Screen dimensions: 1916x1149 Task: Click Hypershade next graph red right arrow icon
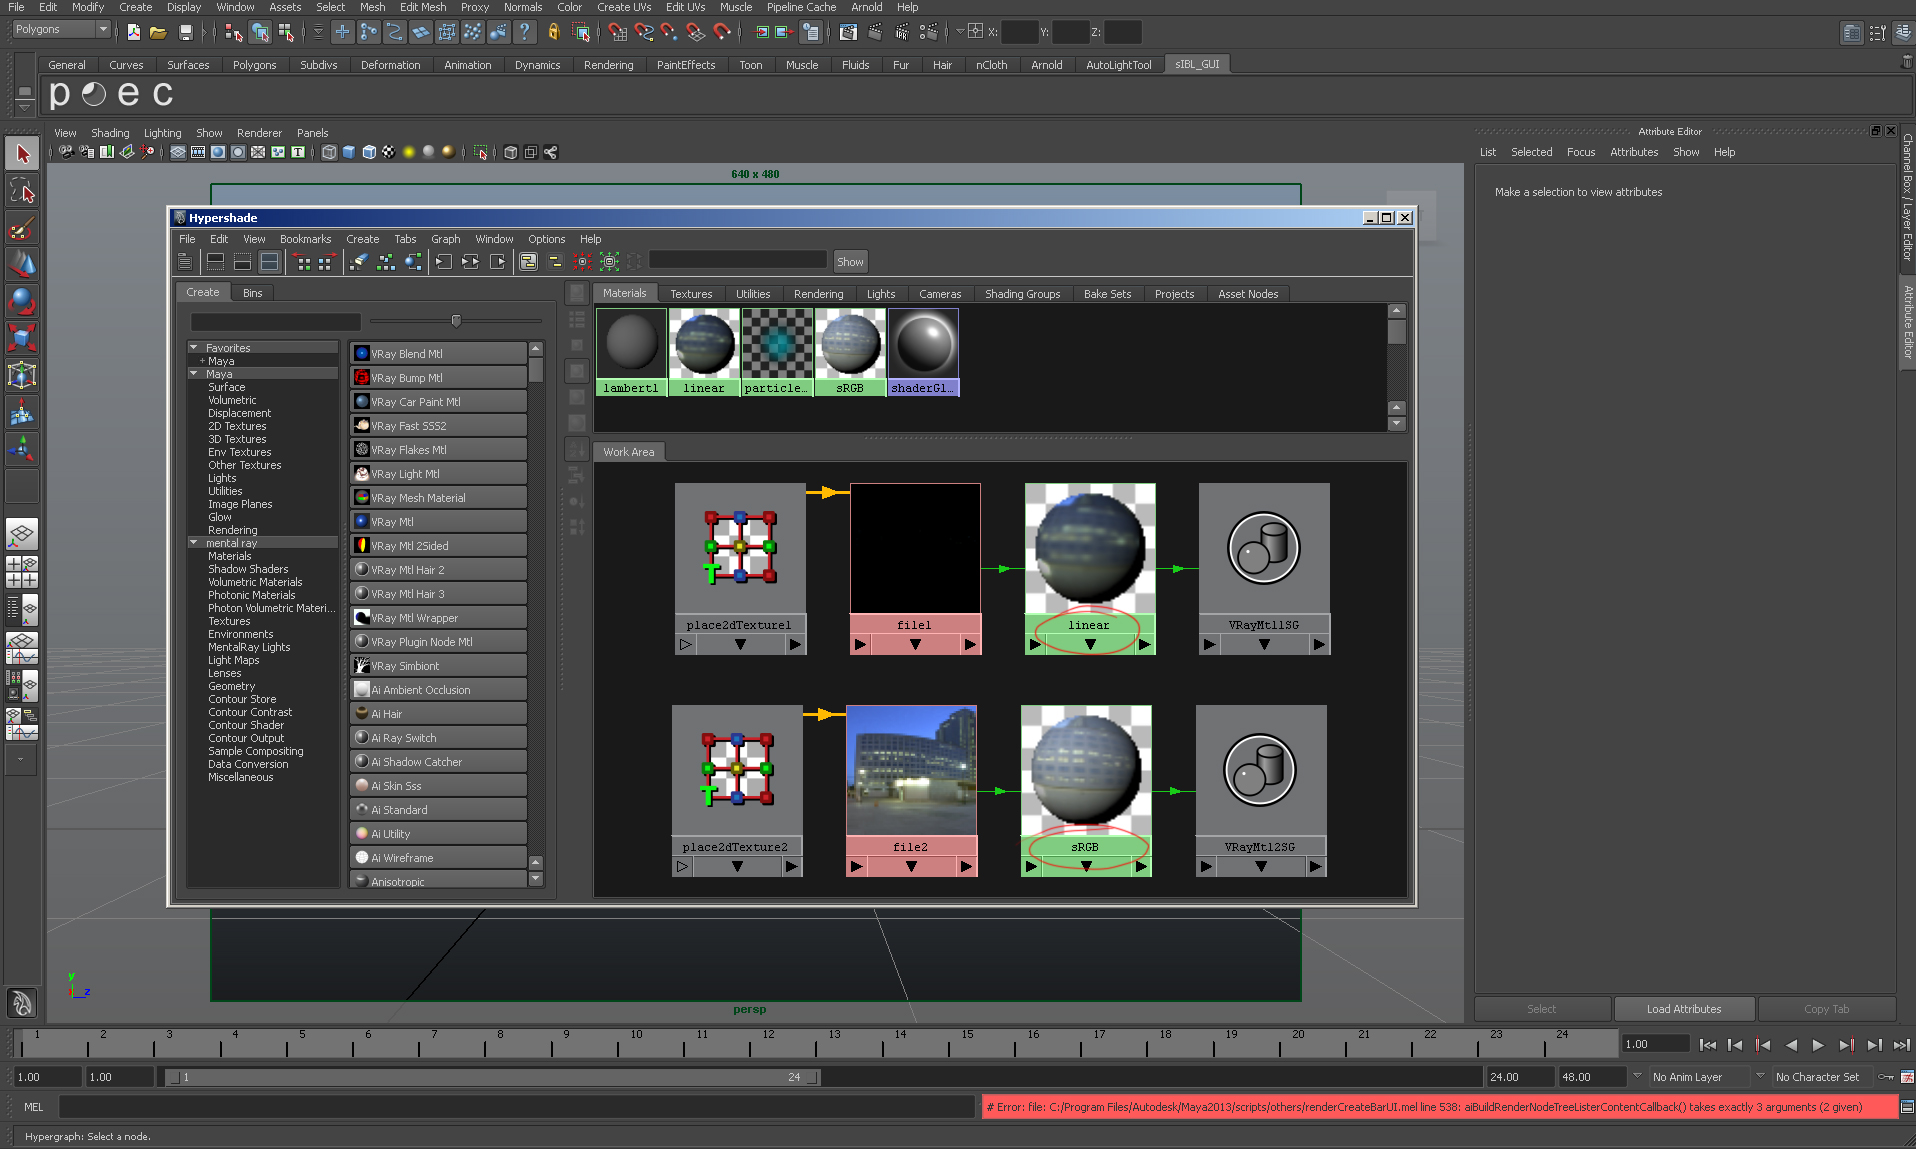point(327,262)
